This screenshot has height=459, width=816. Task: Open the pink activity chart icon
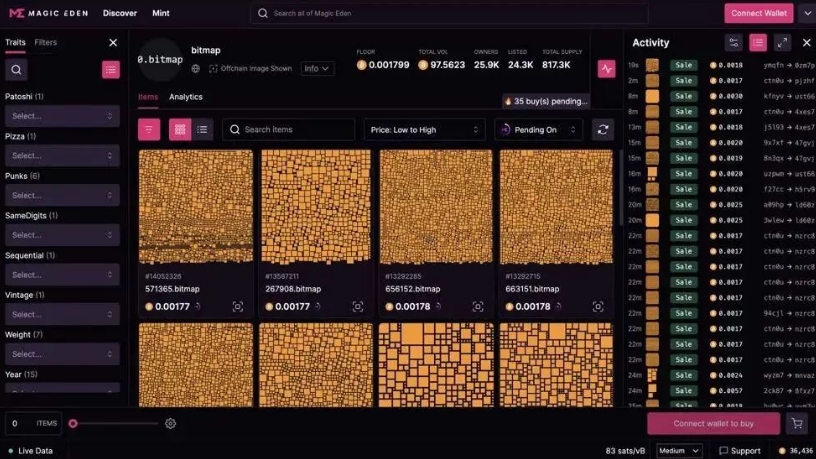(x=606, y=69)
